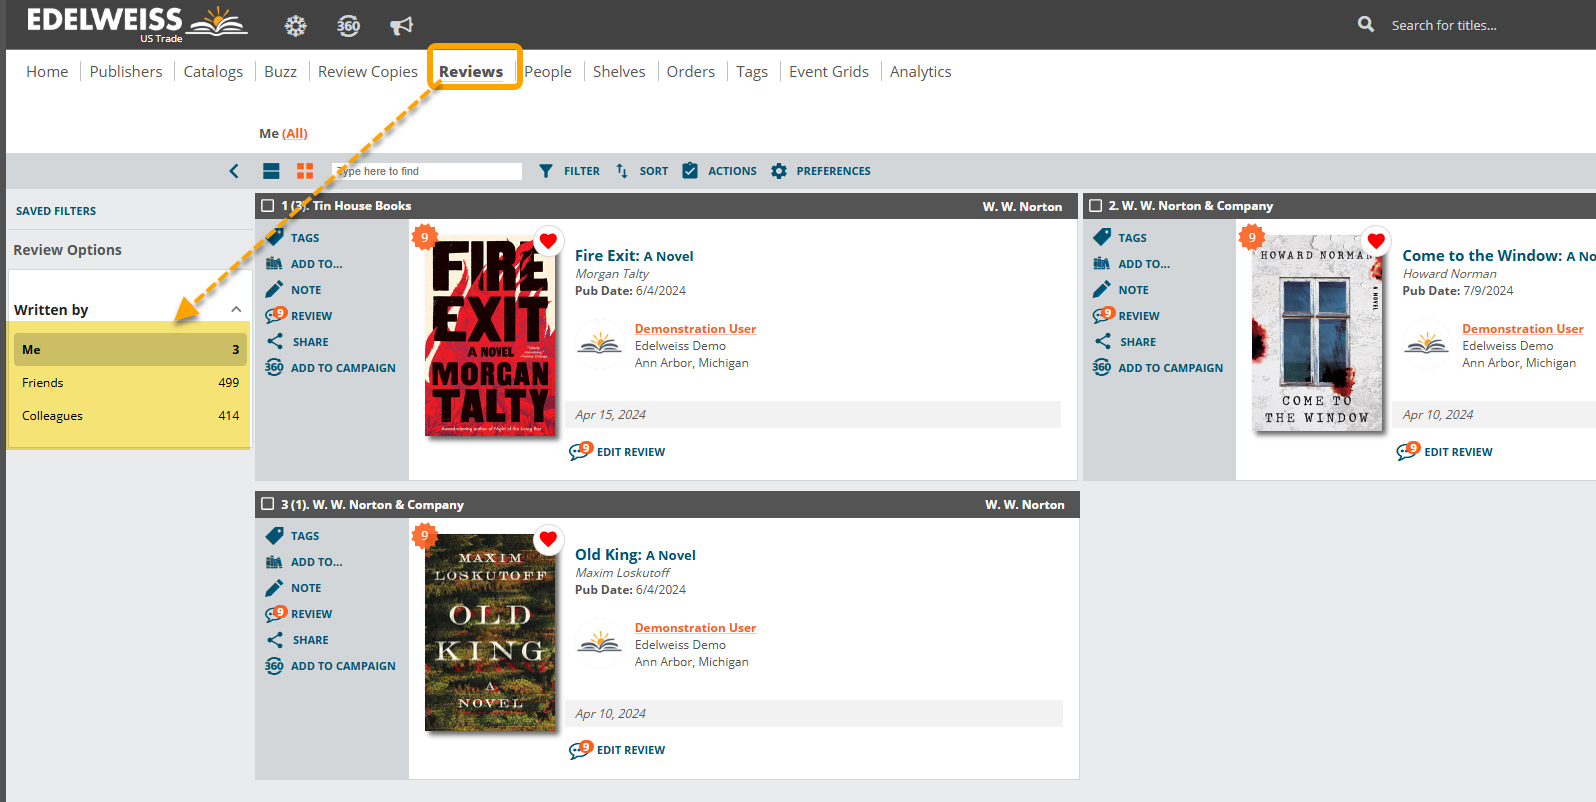
Task: Select the Me filter row
Action: point(130,349)
